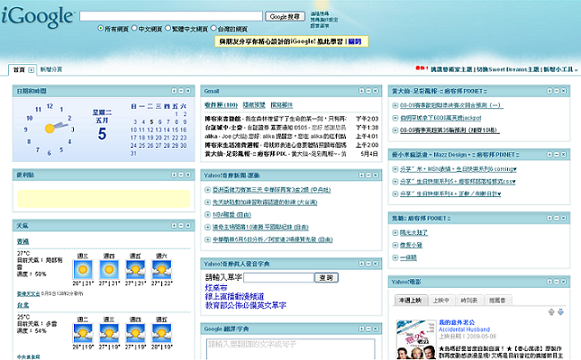Minimize the Yahoo!電影 movie widget
This screenshot has height=360, width=581.
557,282
